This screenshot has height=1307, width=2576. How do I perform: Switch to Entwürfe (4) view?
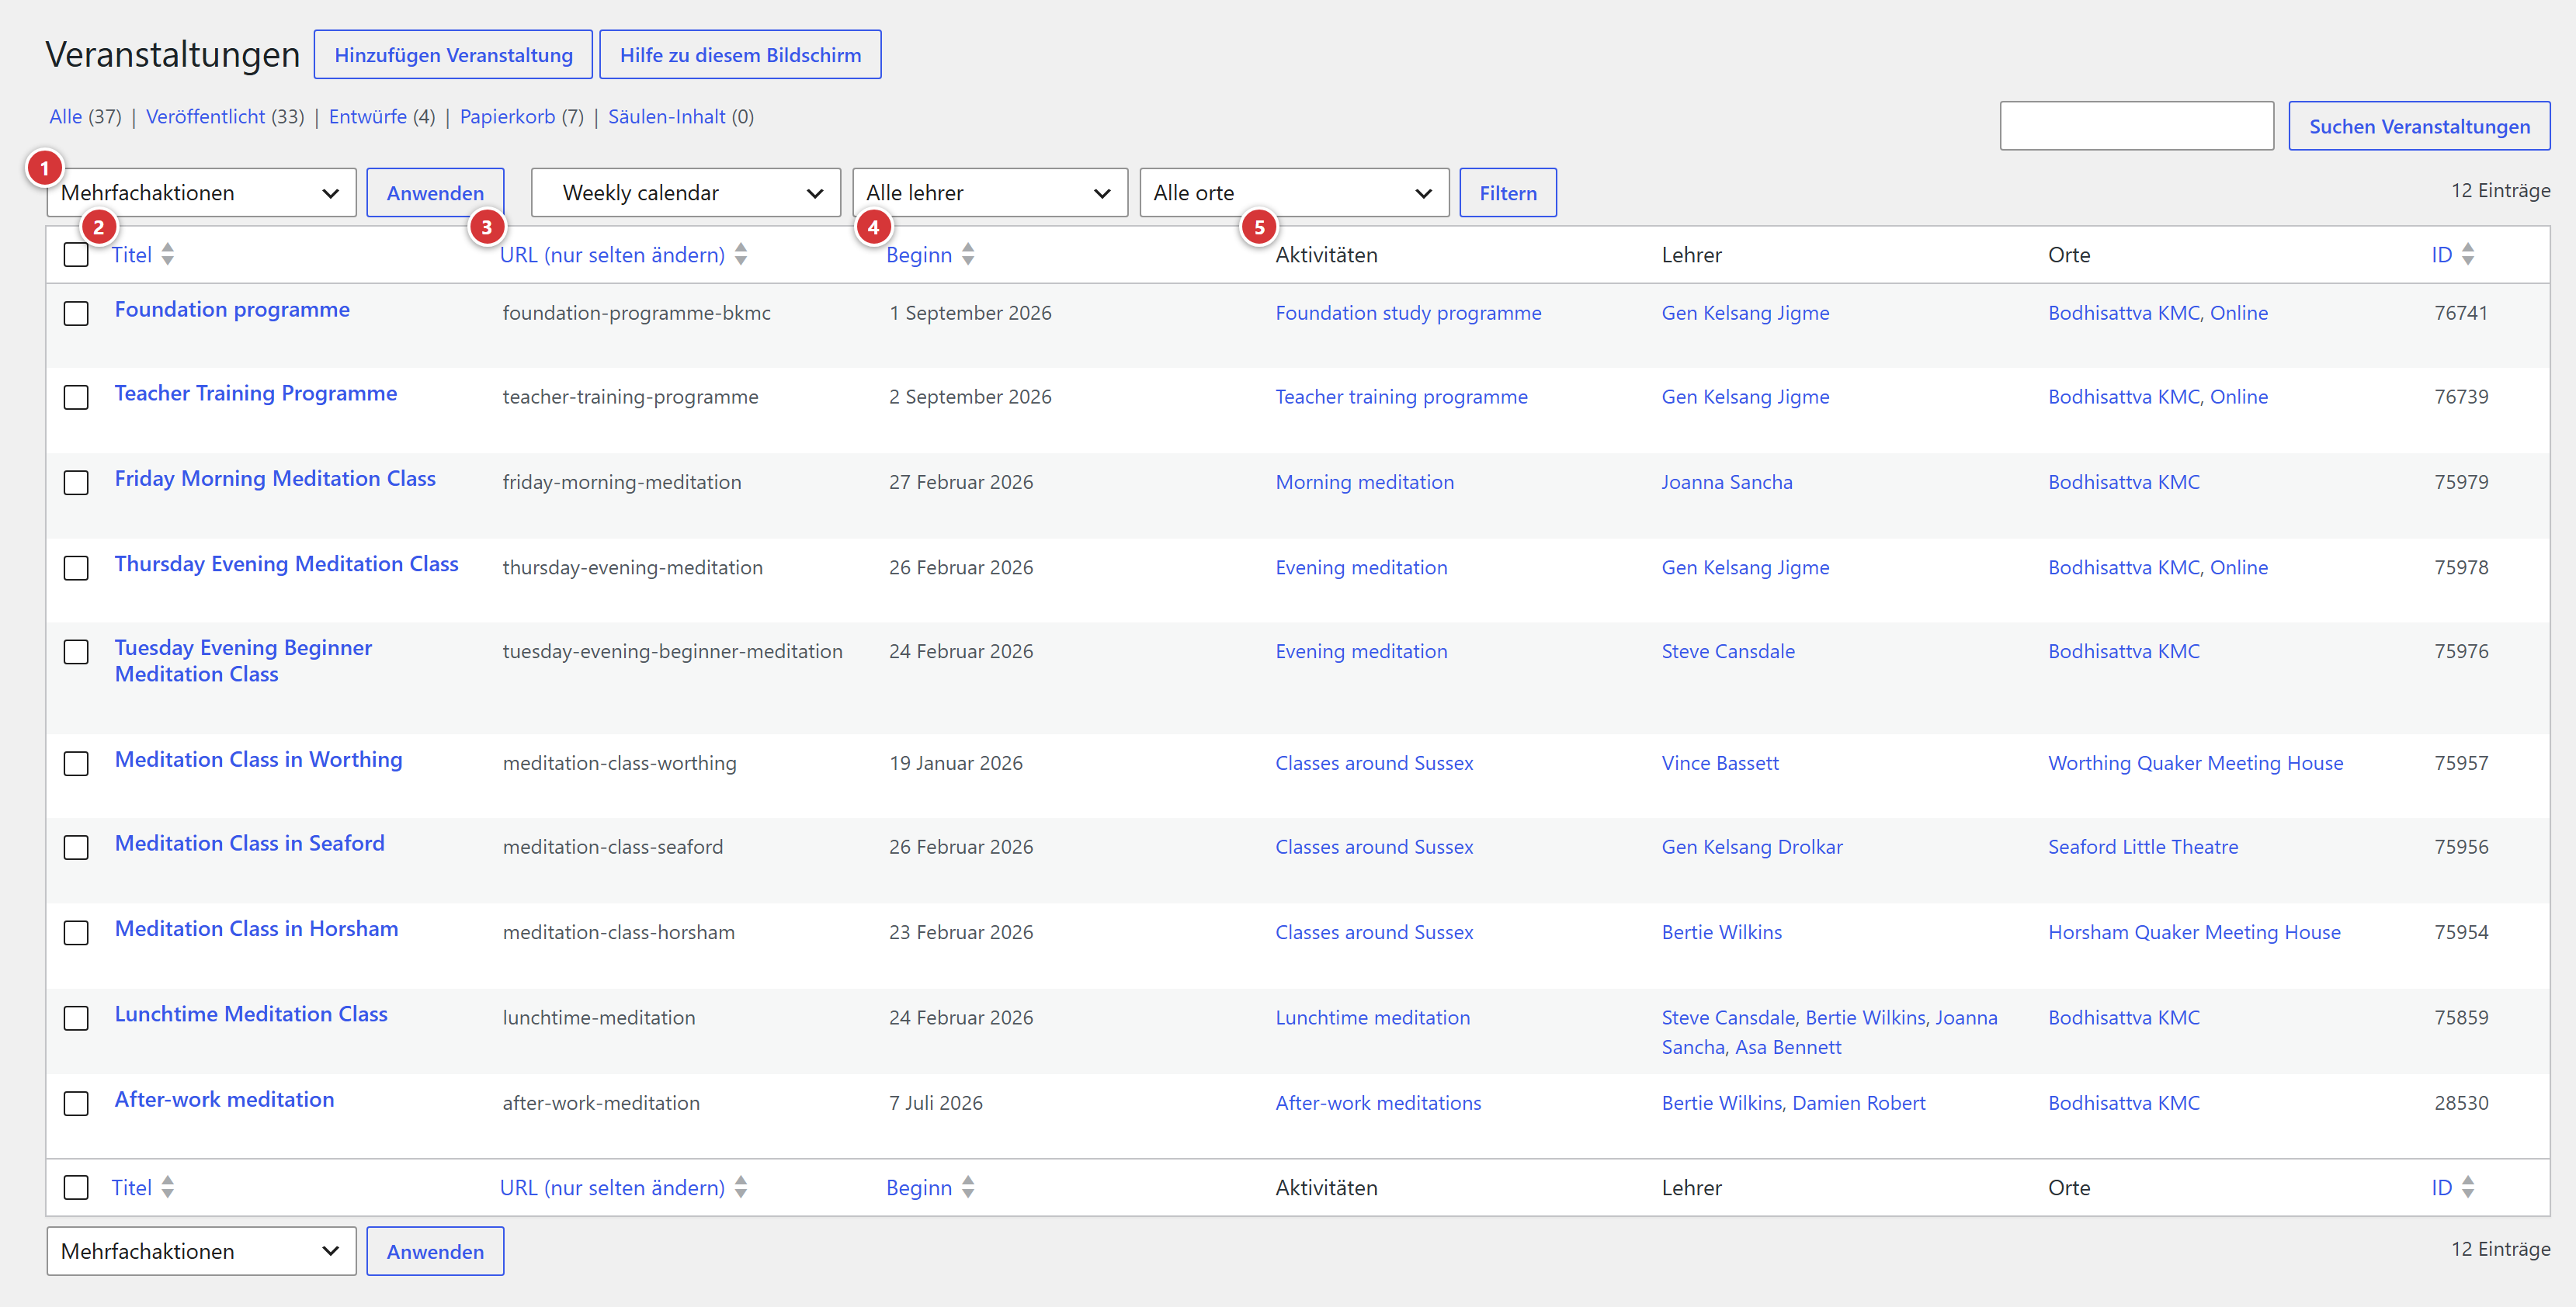[382, 117]
